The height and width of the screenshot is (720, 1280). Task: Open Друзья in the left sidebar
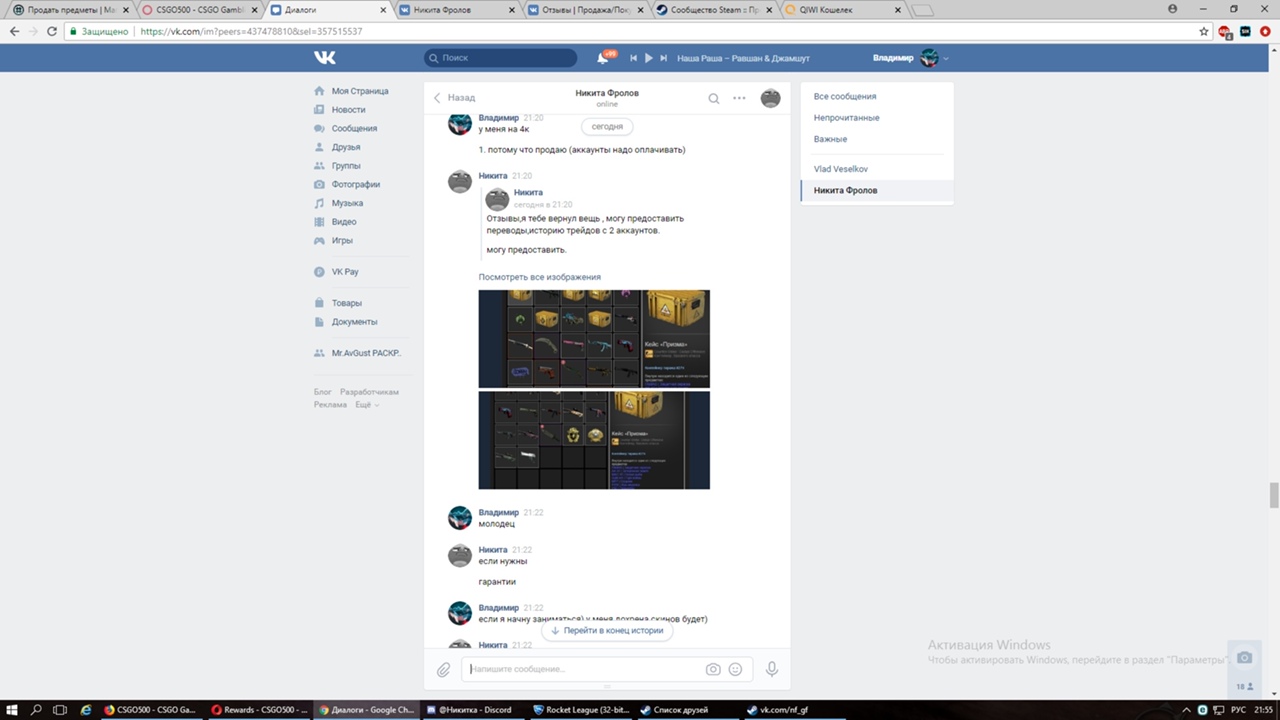click(346, 147)
